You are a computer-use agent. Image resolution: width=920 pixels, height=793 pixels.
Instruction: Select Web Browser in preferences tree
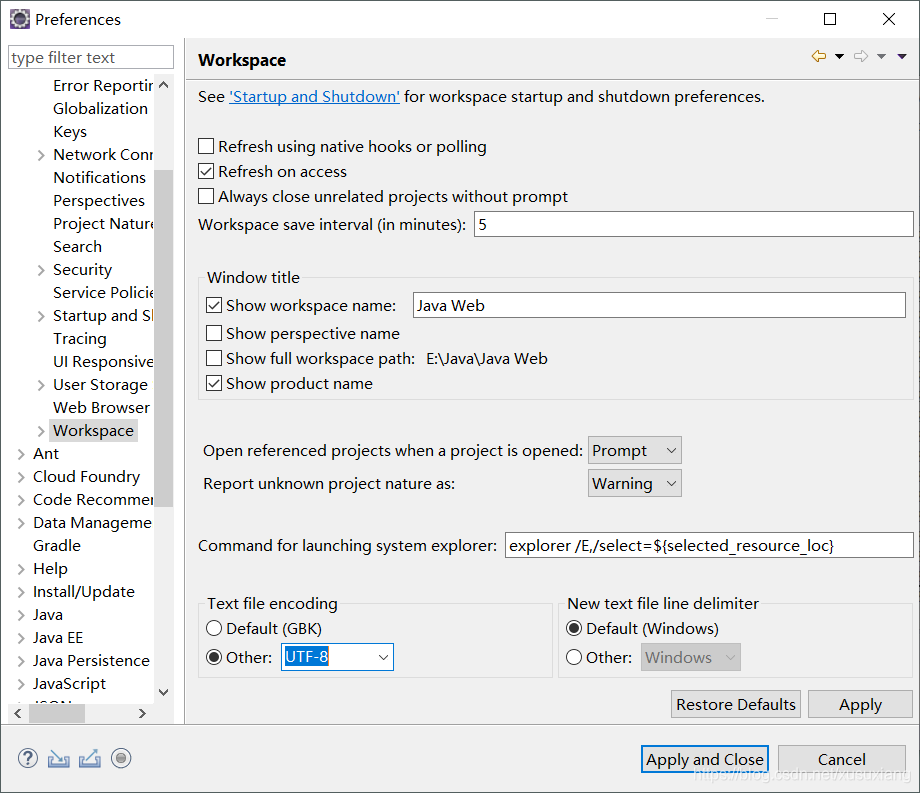[x=102, y=408]
